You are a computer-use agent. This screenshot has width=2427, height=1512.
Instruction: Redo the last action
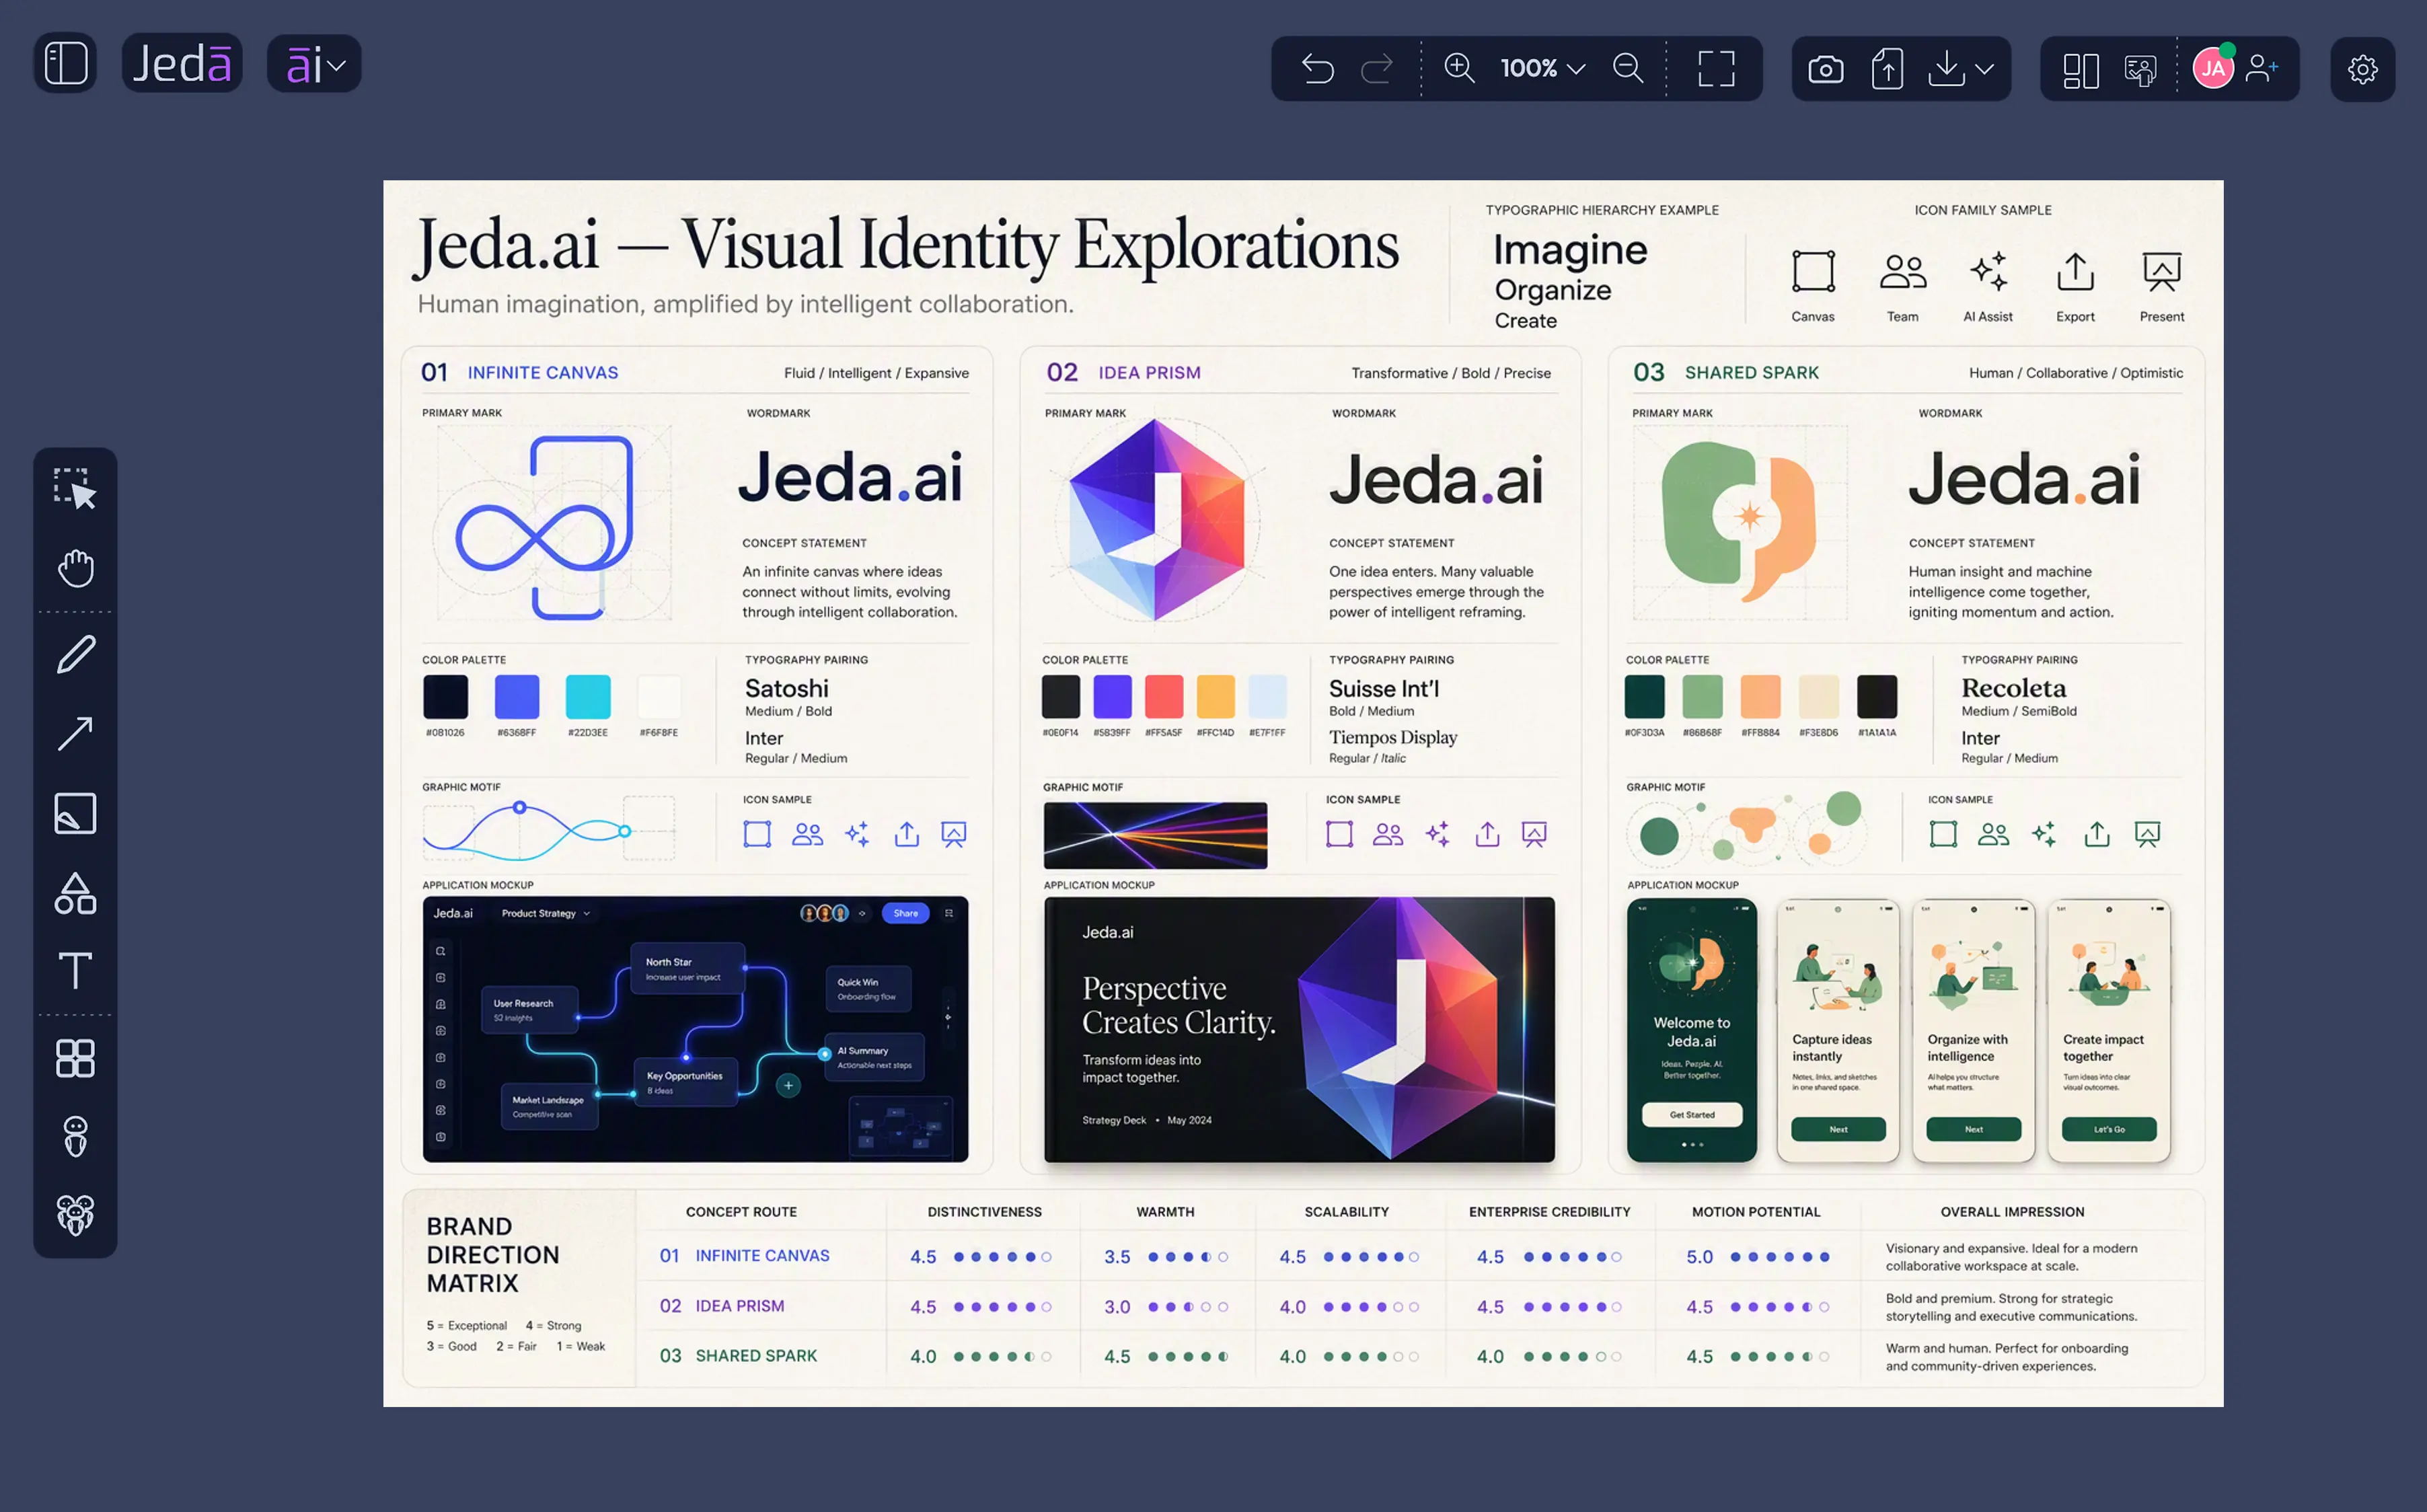coord(1377,69)
